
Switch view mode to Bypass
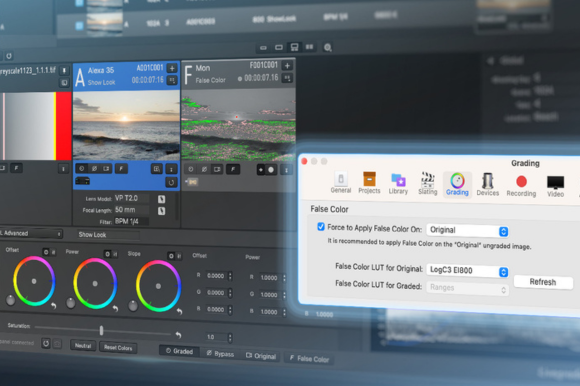pyautogui.click(x=220, y=353)
